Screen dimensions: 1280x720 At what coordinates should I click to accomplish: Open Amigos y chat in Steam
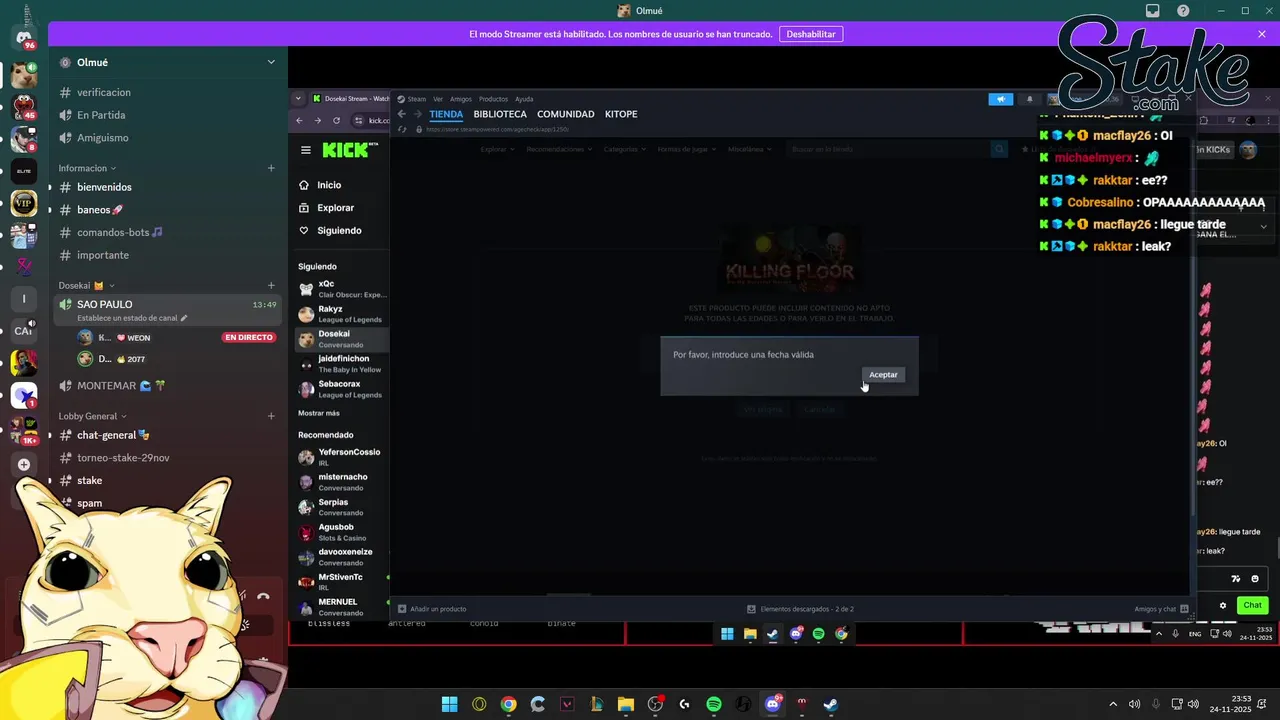(1161, 609)
